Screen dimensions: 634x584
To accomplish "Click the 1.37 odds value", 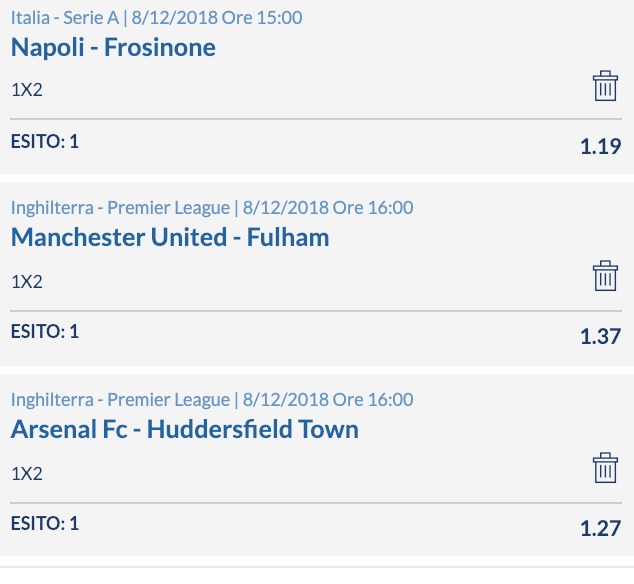I will 600,336.
